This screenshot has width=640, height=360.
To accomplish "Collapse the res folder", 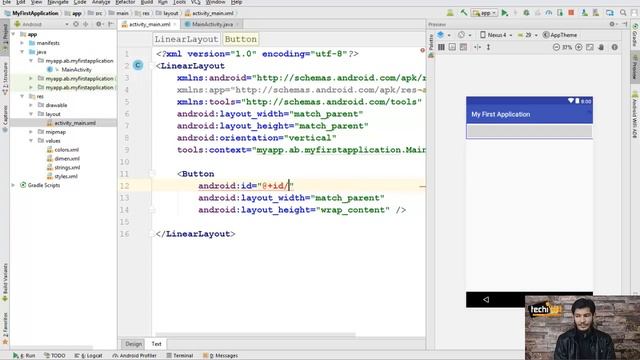I will [22, 96].
